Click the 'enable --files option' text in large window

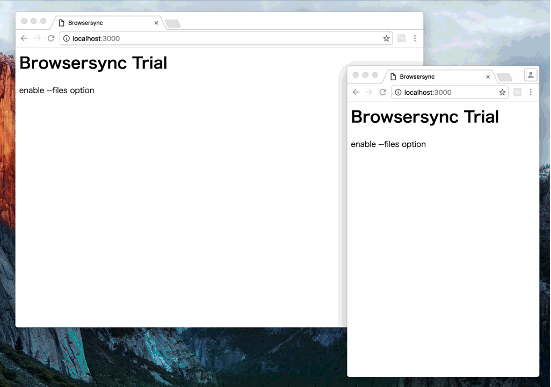coord(57,90)
